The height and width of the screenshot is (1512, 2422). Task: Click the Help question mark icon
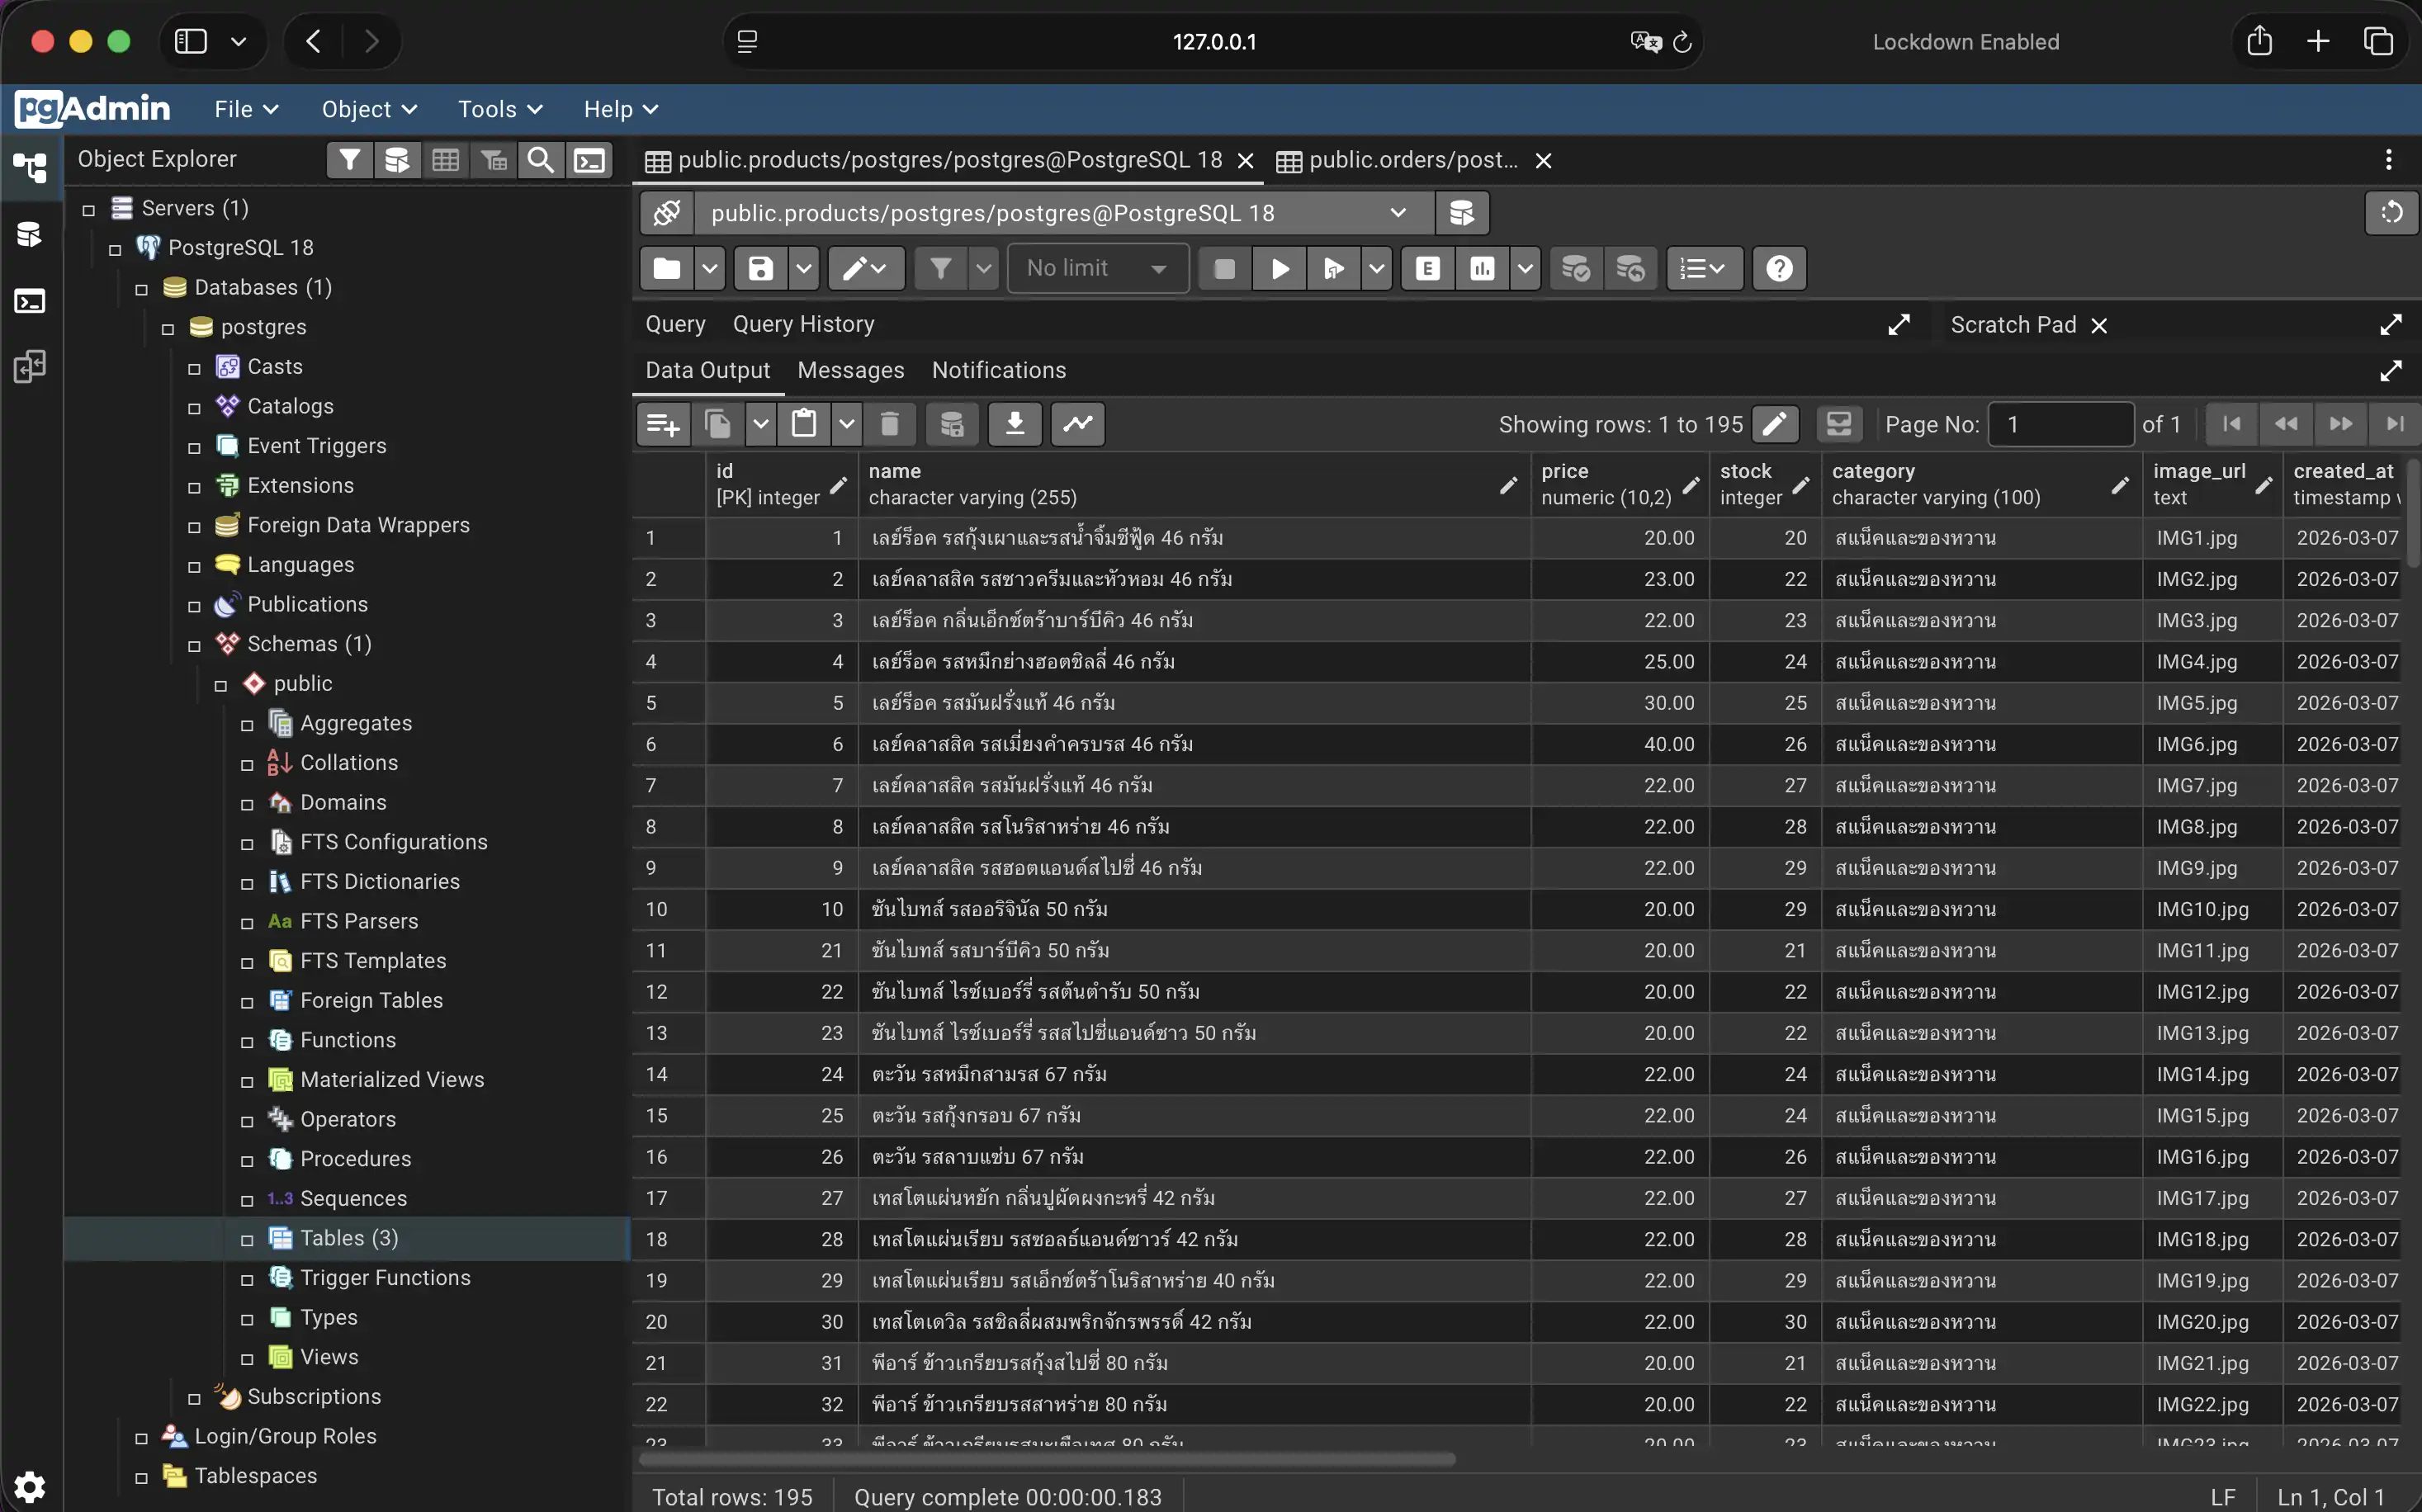[x=1779, y=268]
